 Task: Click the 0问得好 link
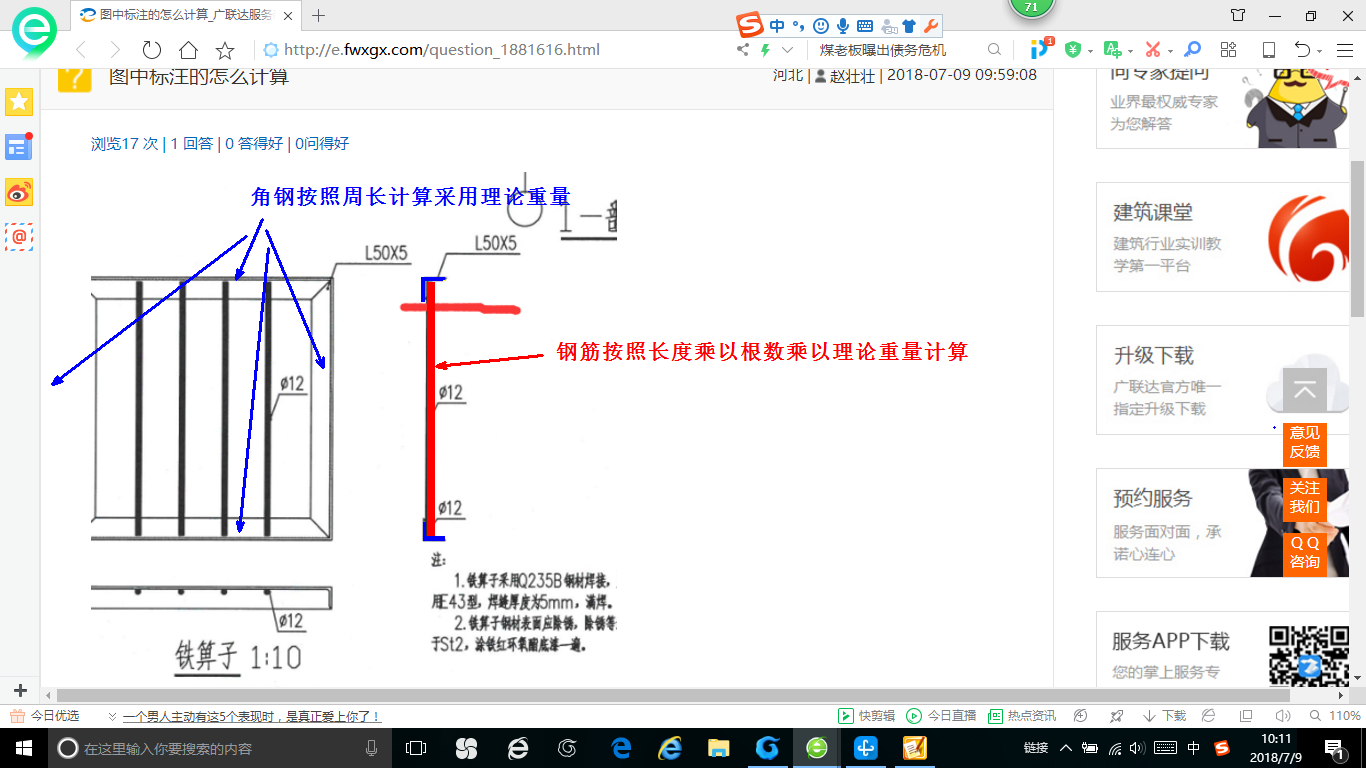tap(322, 144)
